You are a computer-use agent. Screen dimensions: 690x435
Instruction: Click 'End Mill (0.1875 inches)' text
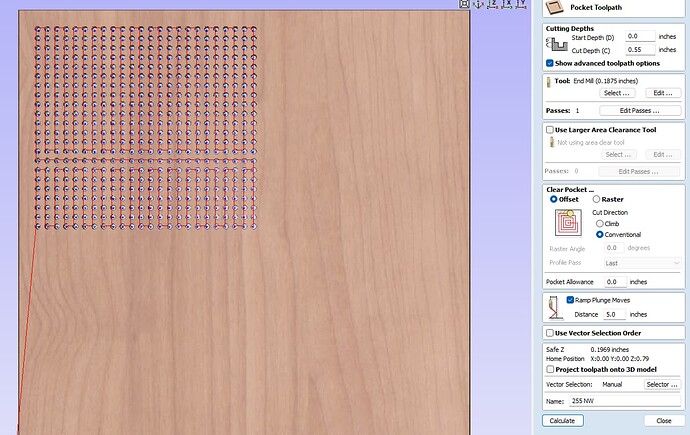tap(606, 81)
